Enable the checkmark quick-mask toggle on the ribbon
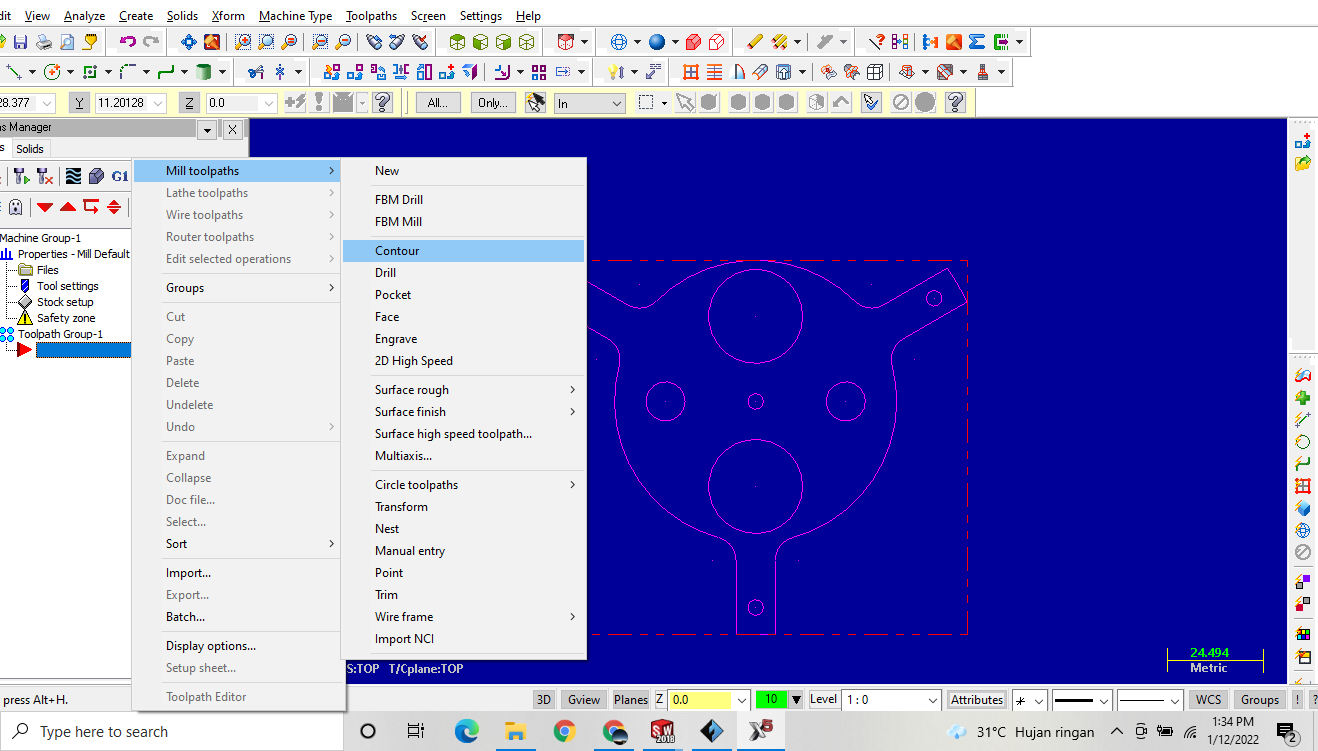This screenshot has width=1318, height=751. pos(870,101)
